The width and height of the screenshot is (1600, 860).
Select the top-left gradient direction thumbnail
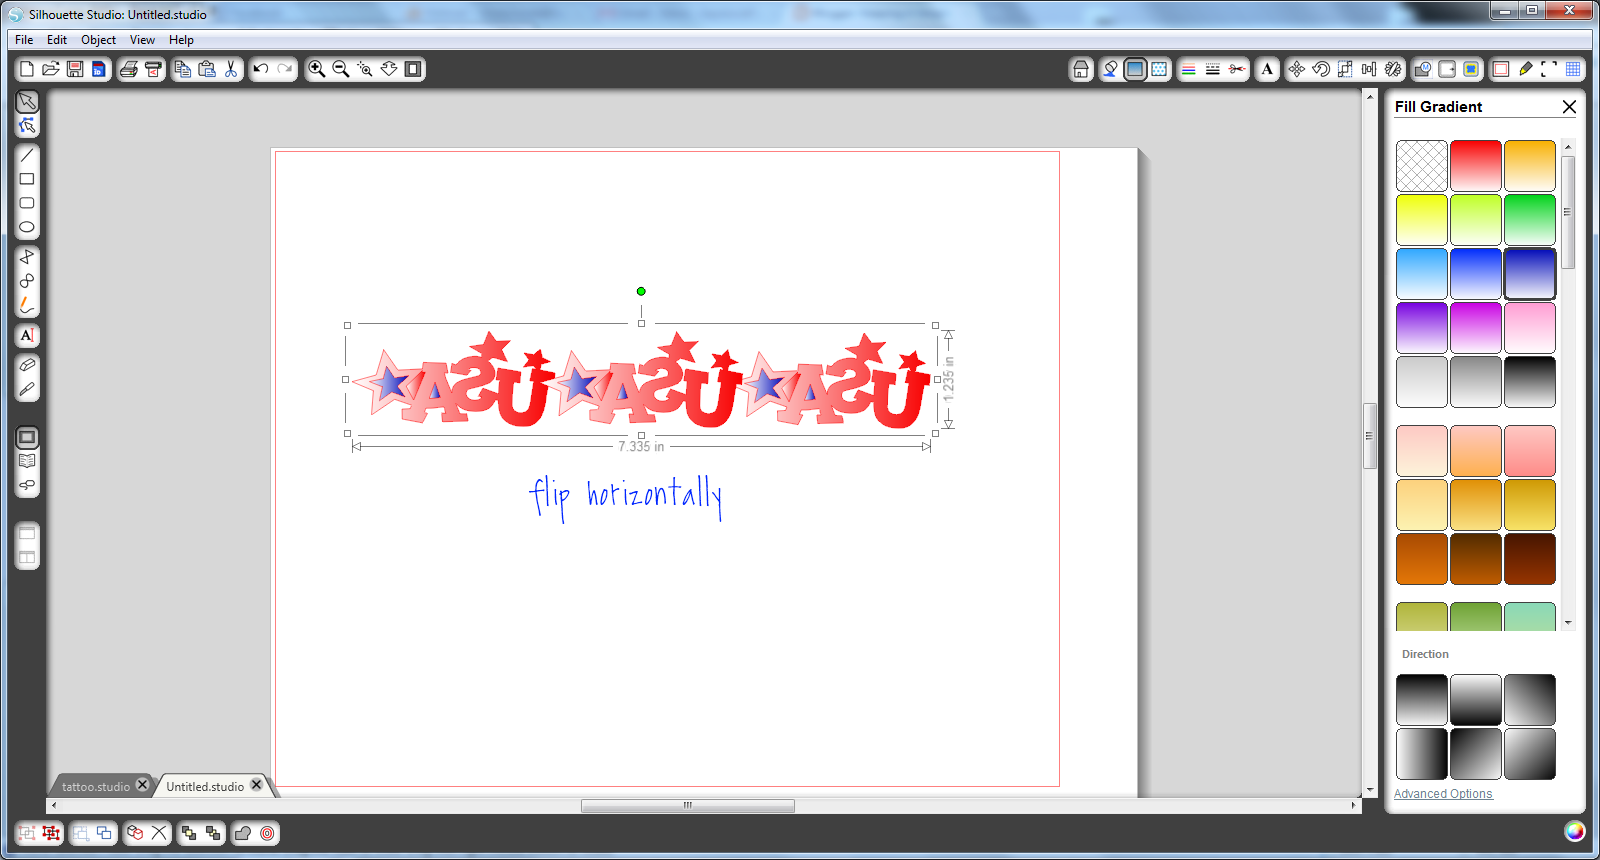coord(1422,700)
